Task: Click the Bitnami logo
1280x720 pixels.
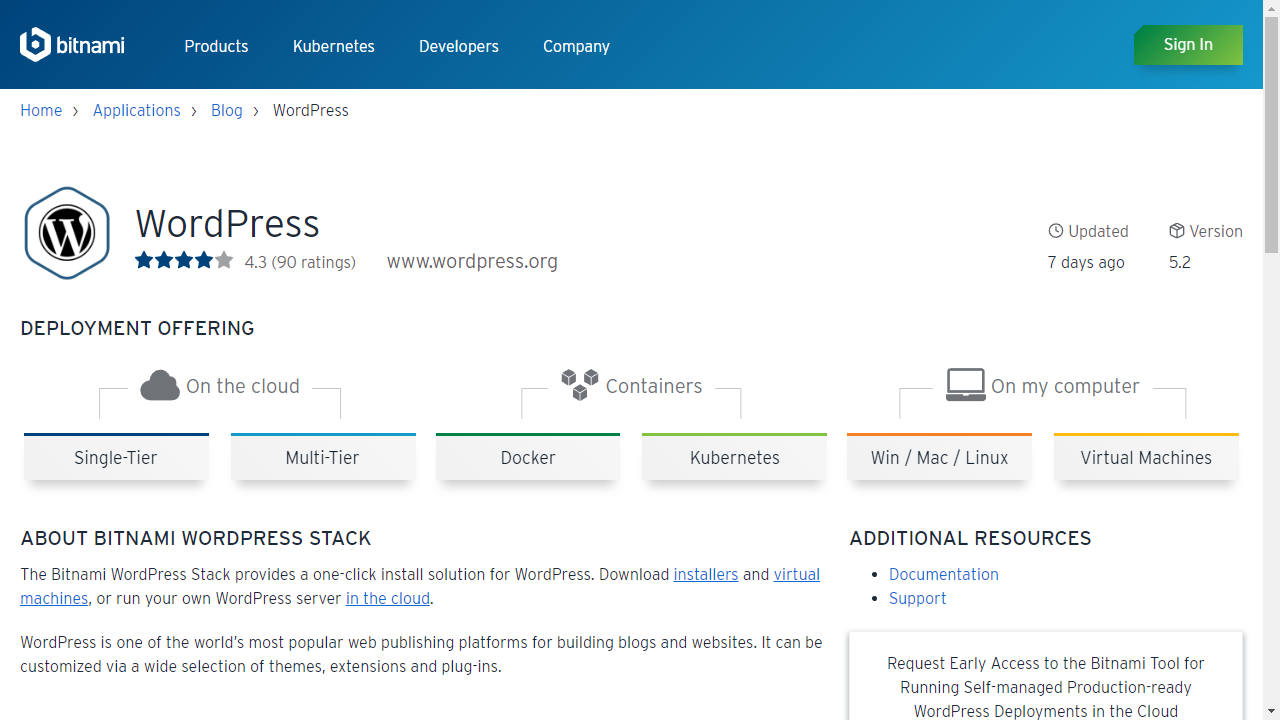Action: tap(72, 45)
